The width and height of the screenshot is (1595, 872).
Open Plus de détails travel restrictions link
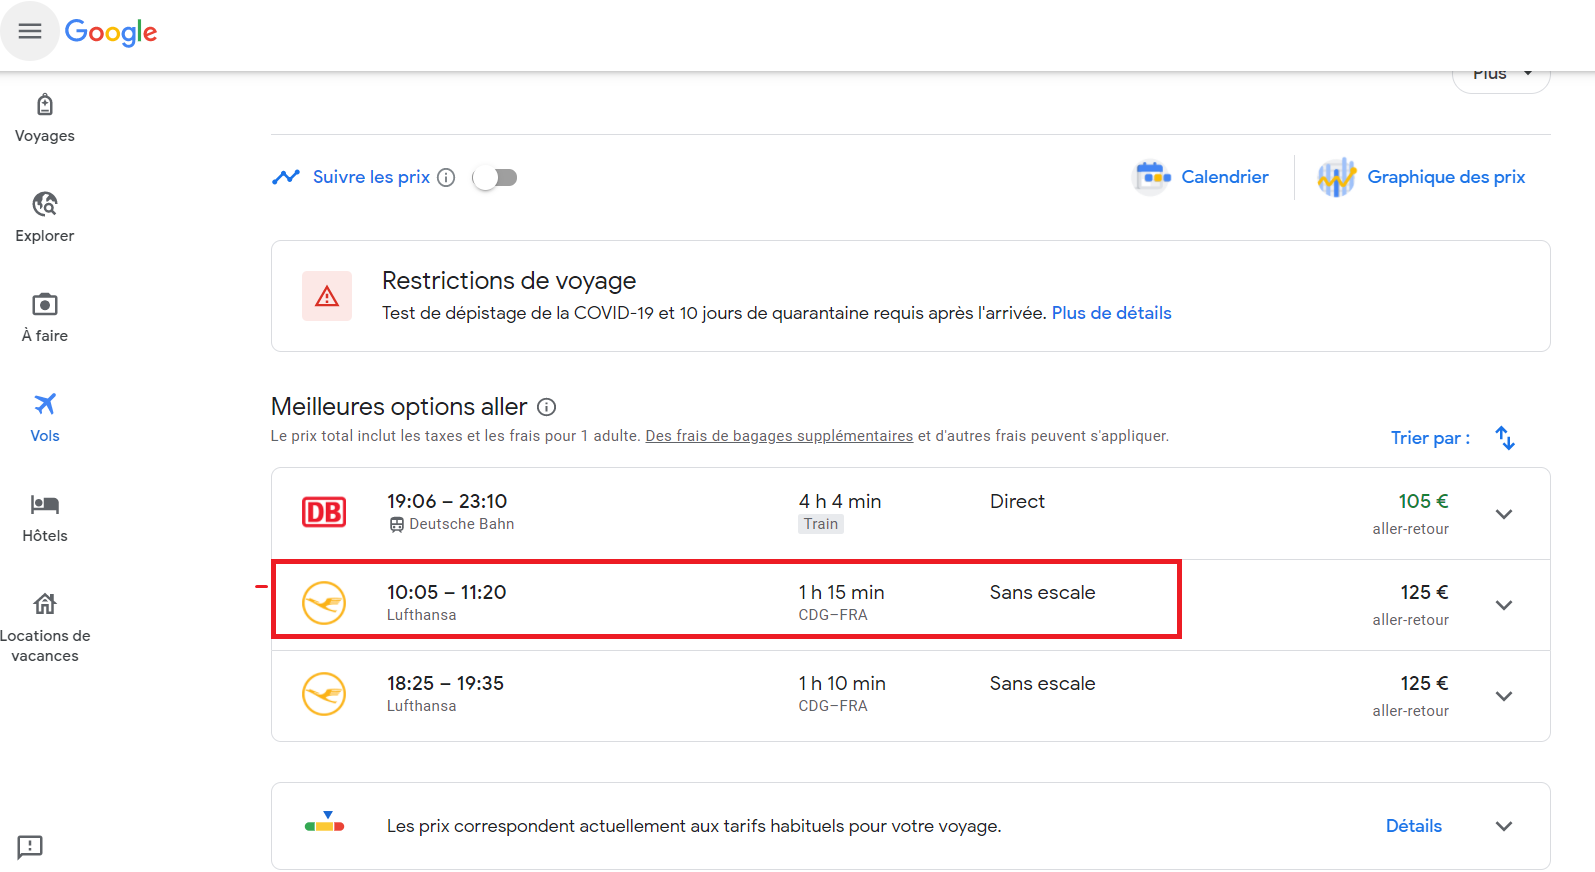1111,313
